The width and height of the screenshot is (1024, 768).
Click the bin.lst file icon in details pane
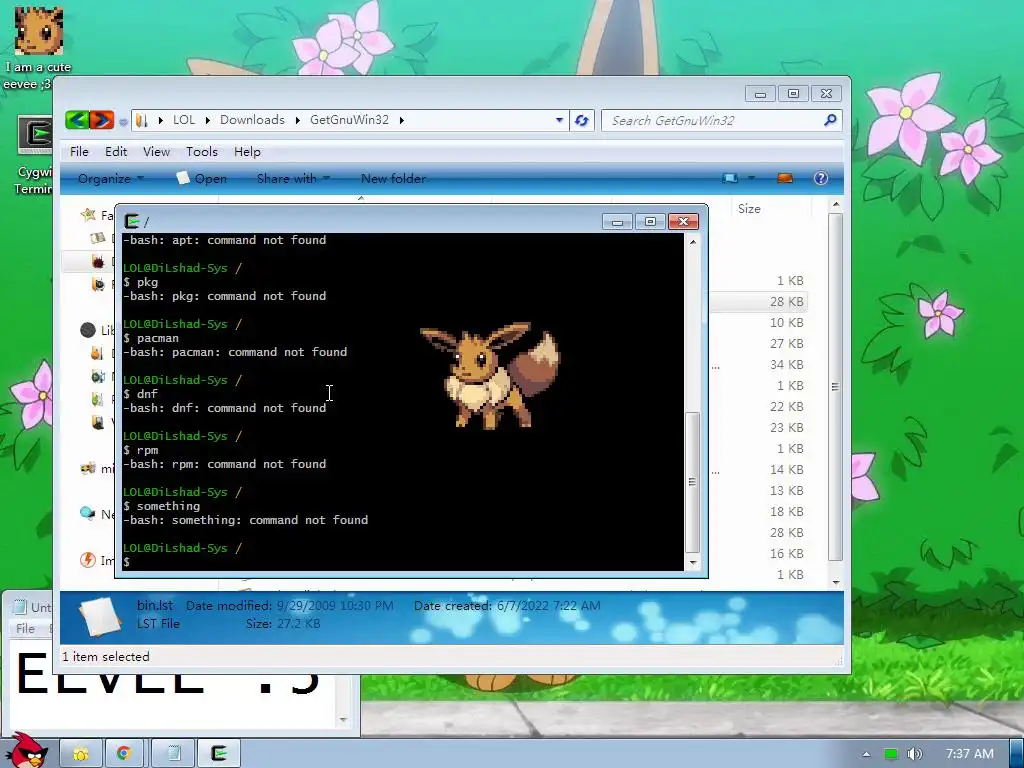click(x=99, y=616)
